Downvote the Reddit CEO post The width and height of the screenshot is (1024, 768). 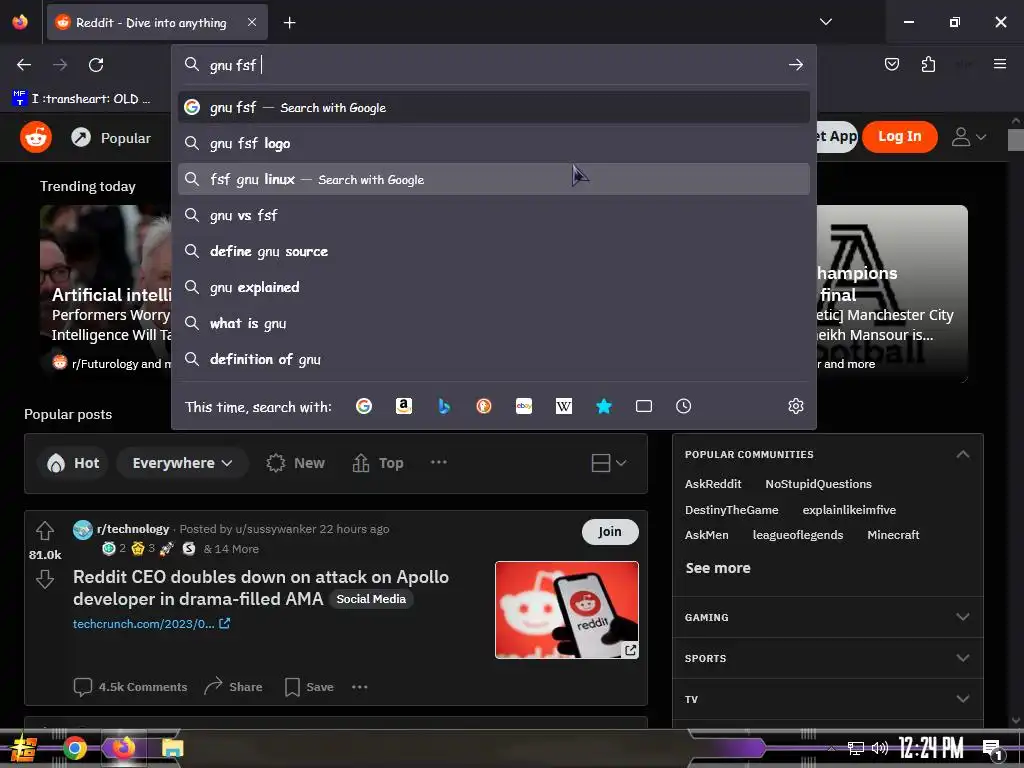click(x=45, y=579)
